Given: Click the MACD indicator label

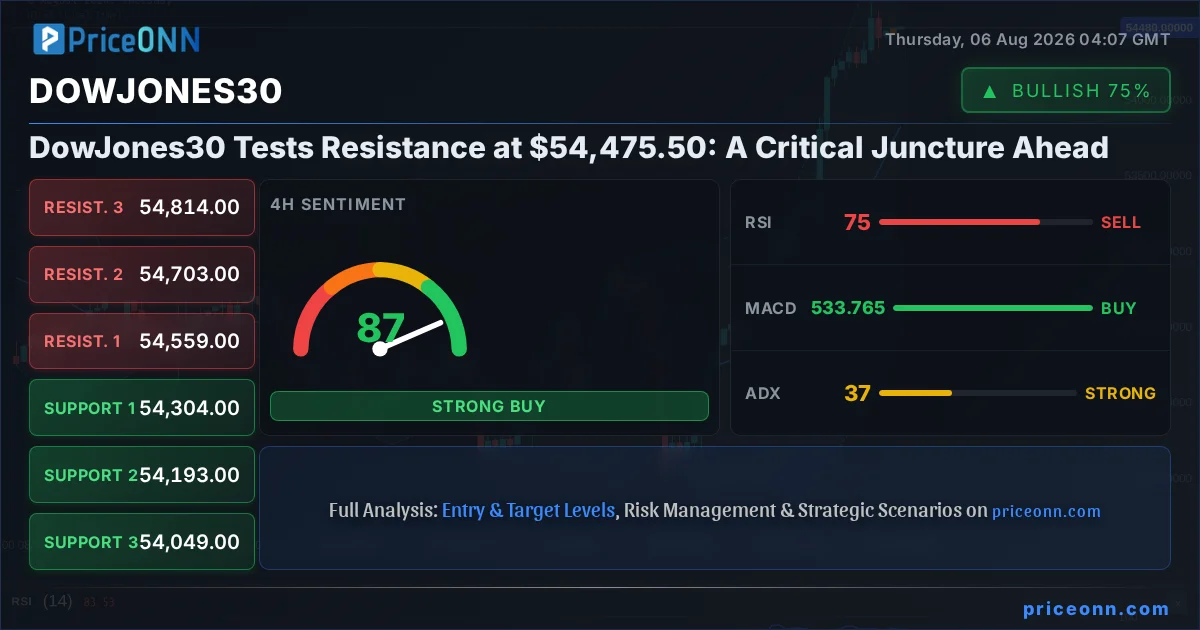Looking at the screenshot, I should point(771,308).
